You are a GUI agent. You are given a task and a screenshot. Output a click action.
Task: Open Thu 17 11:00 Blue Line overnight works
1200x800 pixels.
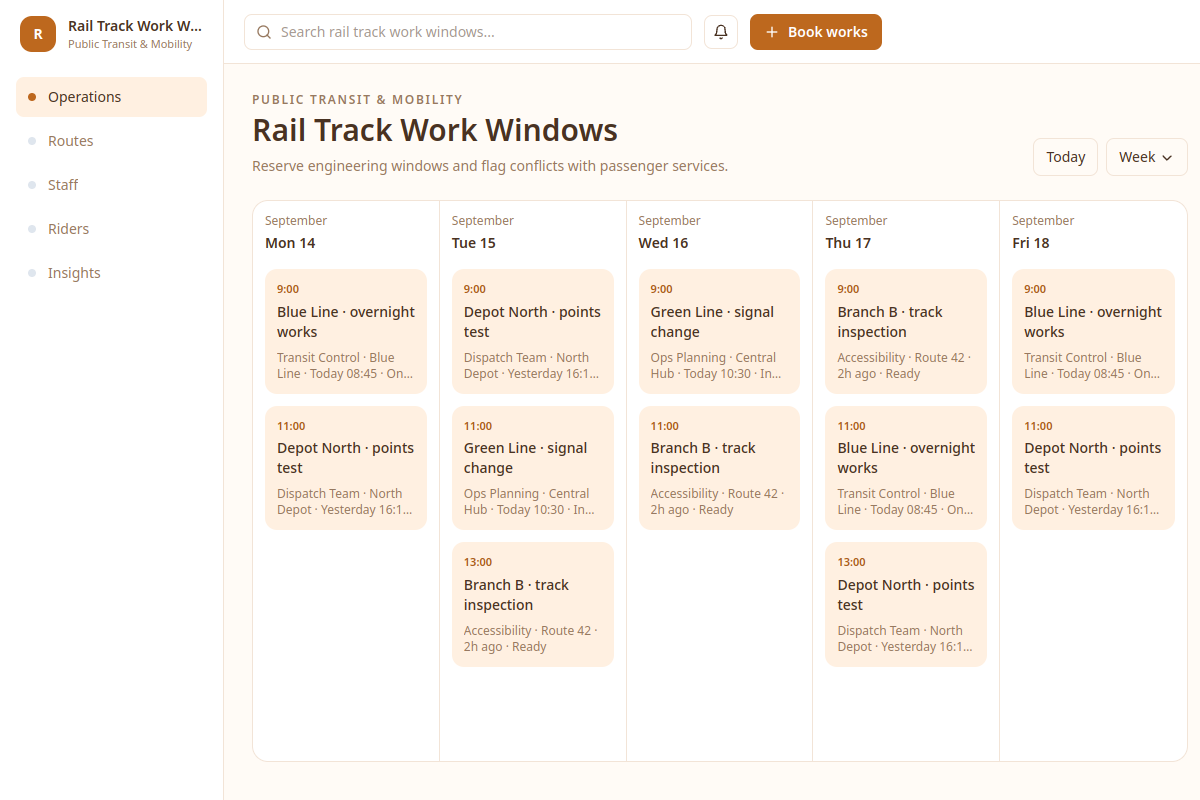(x=906, y=467)
